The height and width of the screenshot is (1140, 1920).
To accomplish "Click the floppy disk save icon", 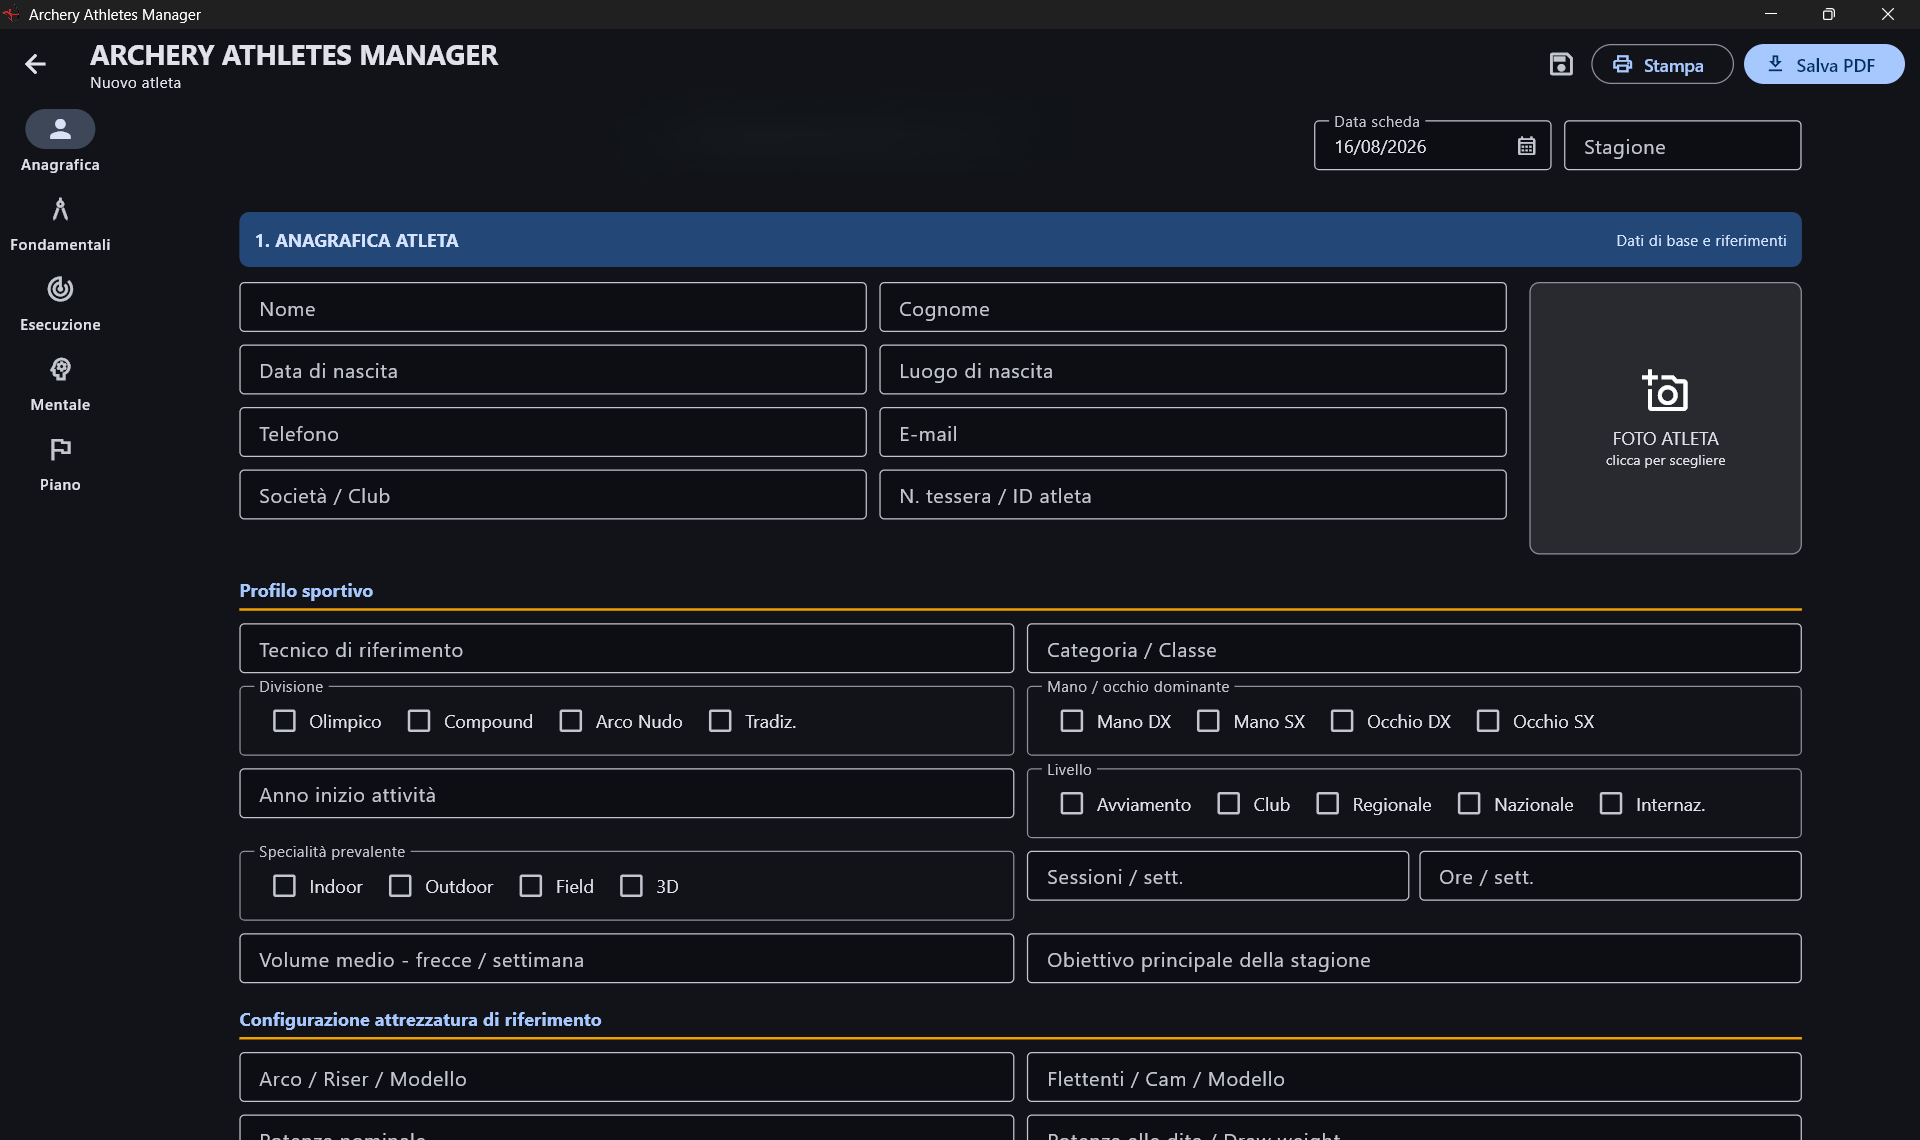I will 1561,64.
